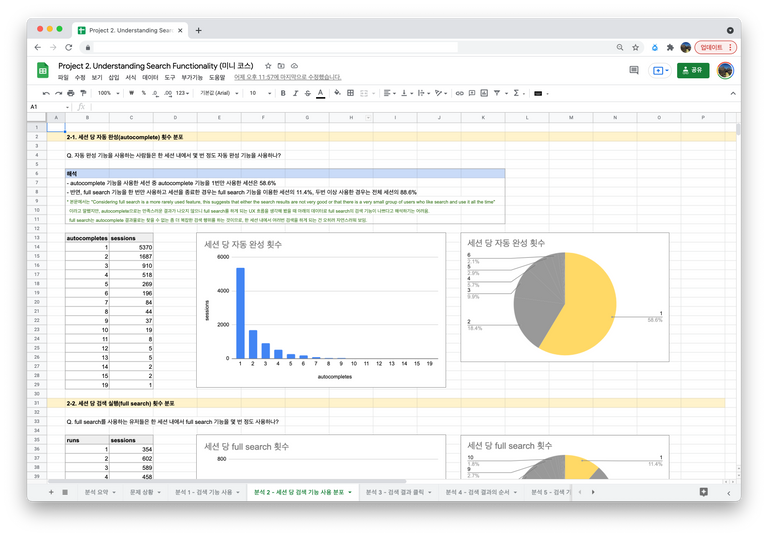Click the Undo icon in the toolbar

(x=46, y=93)
